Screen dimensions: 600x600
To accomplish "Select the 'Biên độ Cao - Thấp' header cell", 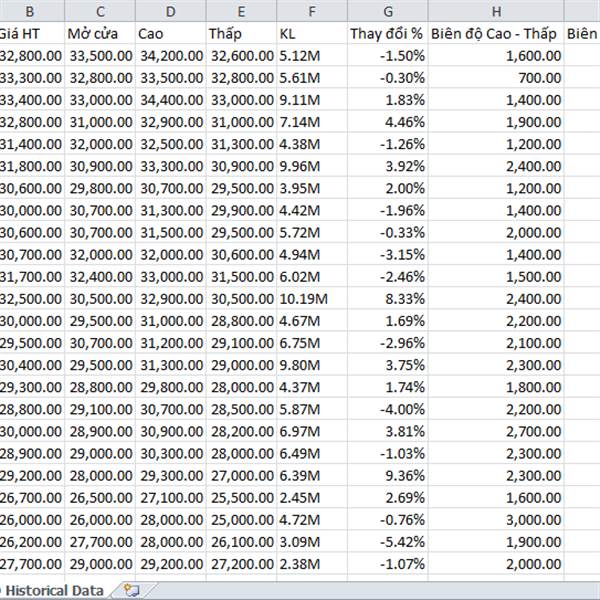I will (x=496, y=34).
